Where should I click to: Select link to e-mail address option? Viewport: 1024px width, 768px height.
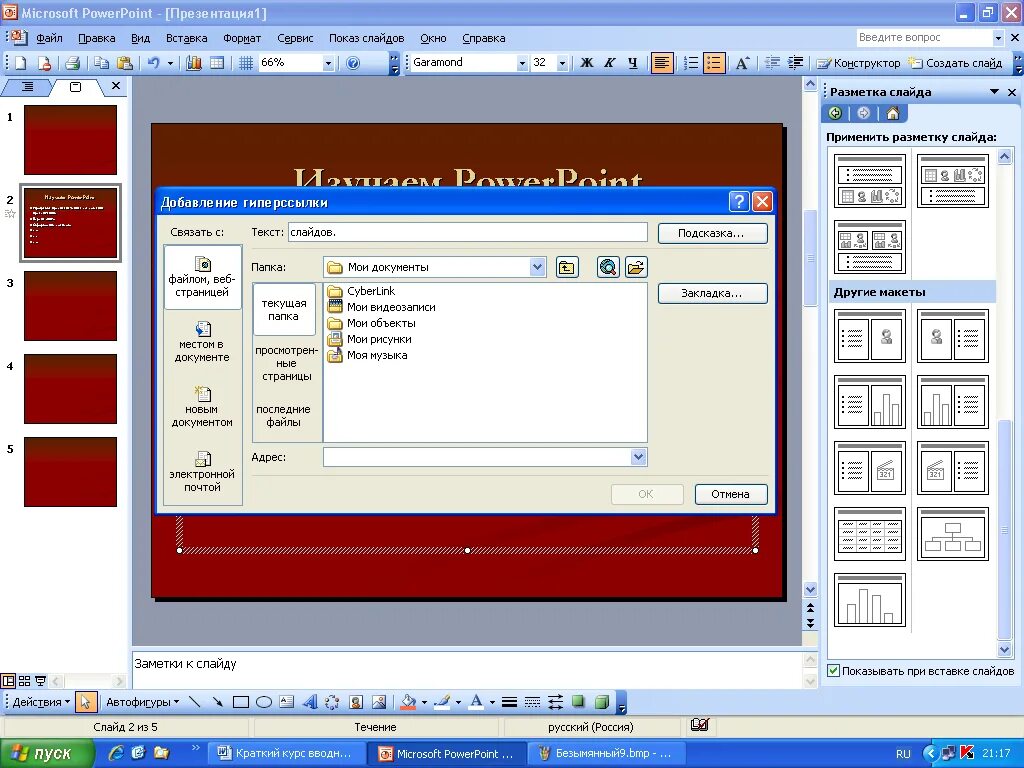(x=202, y=471)
